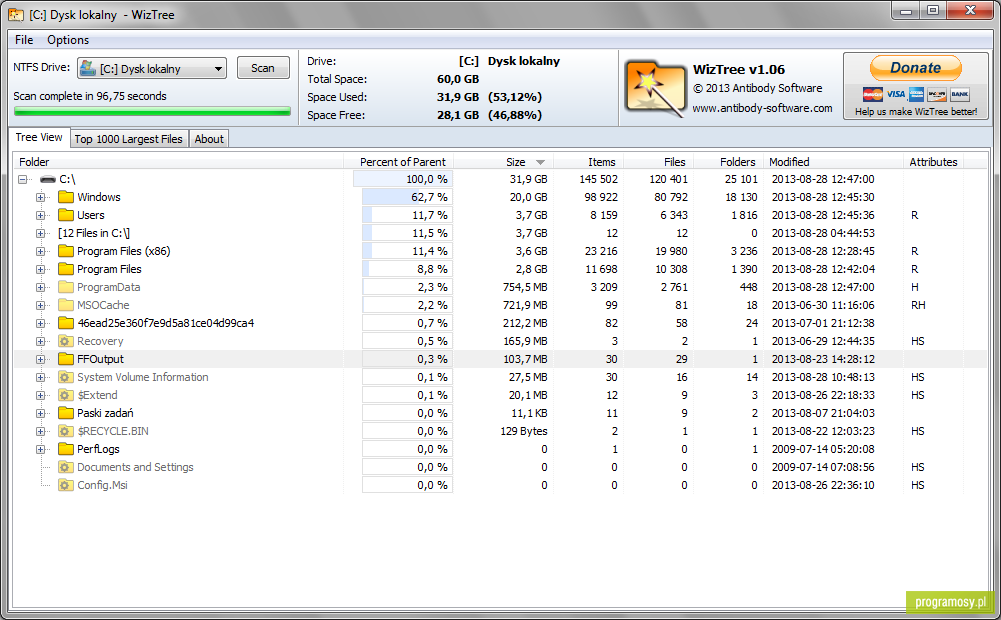Click the Windows folder icon
1001x620 pixels.
[66, 197]
